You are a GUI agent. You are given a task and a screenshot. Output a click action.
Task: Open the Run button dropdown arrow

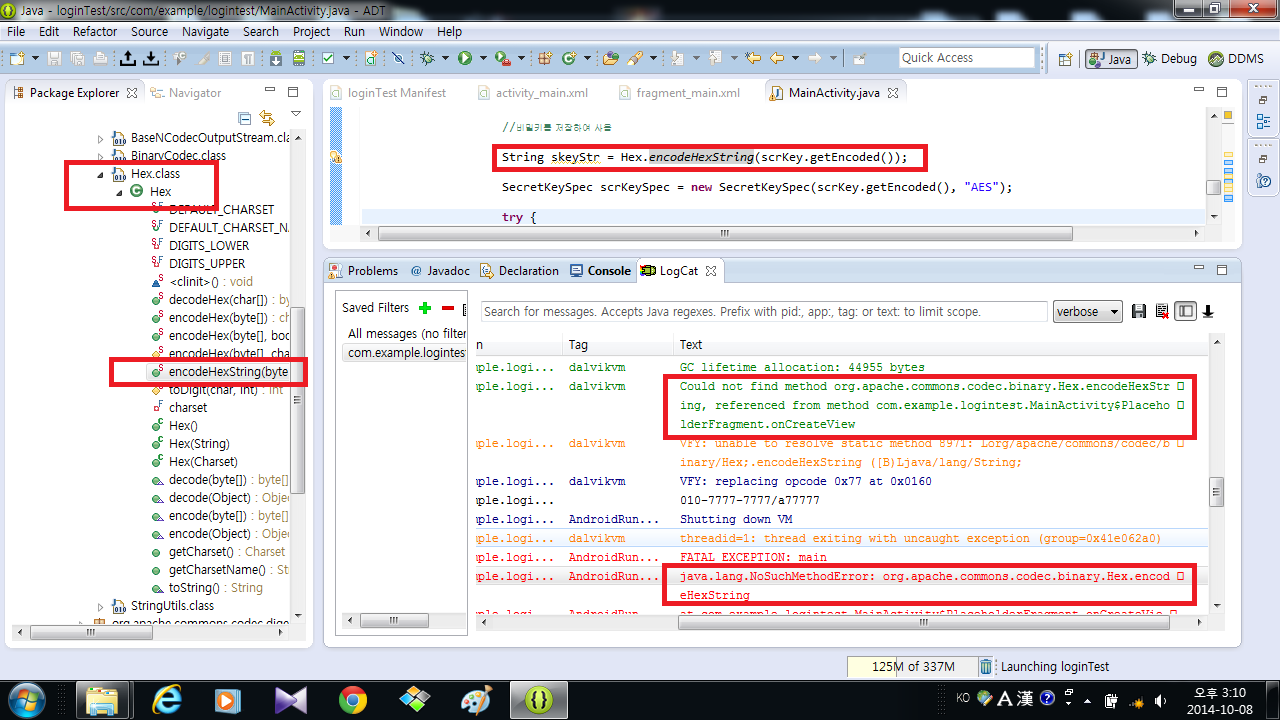tap(483, 58)
